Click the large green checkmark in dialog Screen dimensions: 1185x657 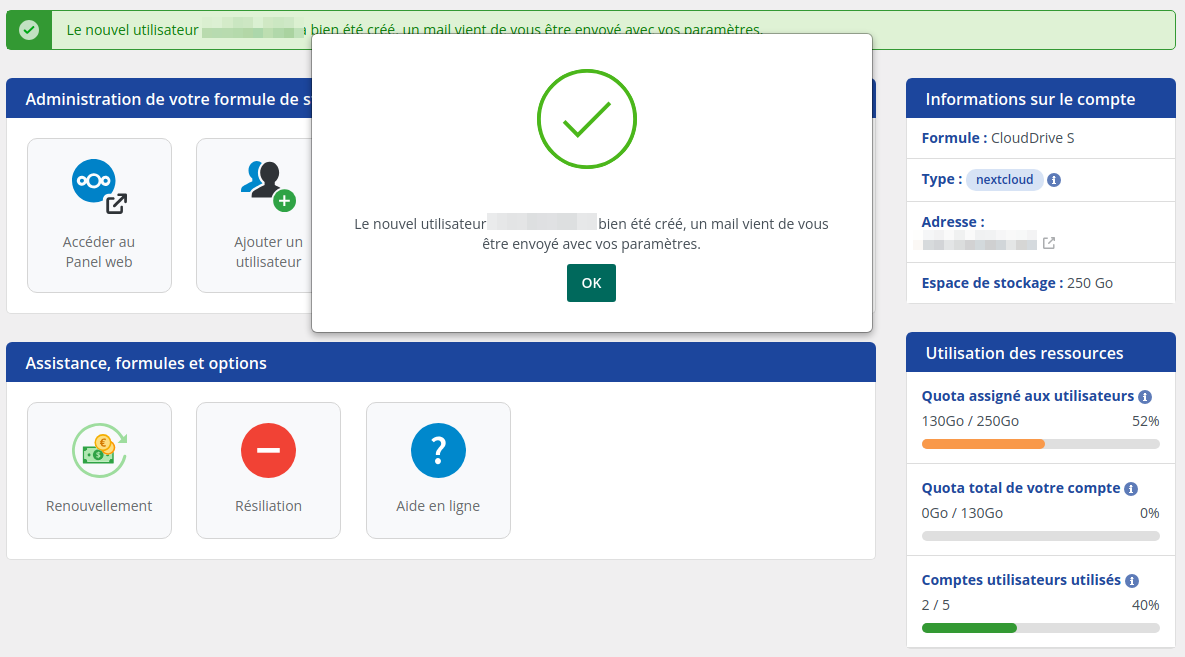(587, 119)
